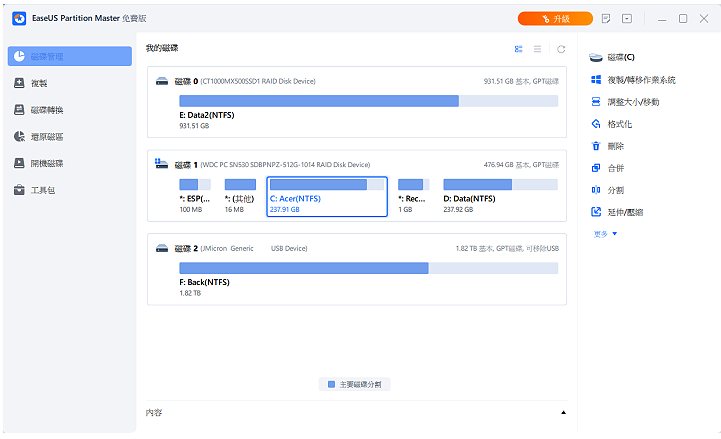Choose the 格式化 format action
The width and height of the screenshot is (721, 439).
(619, 124)
